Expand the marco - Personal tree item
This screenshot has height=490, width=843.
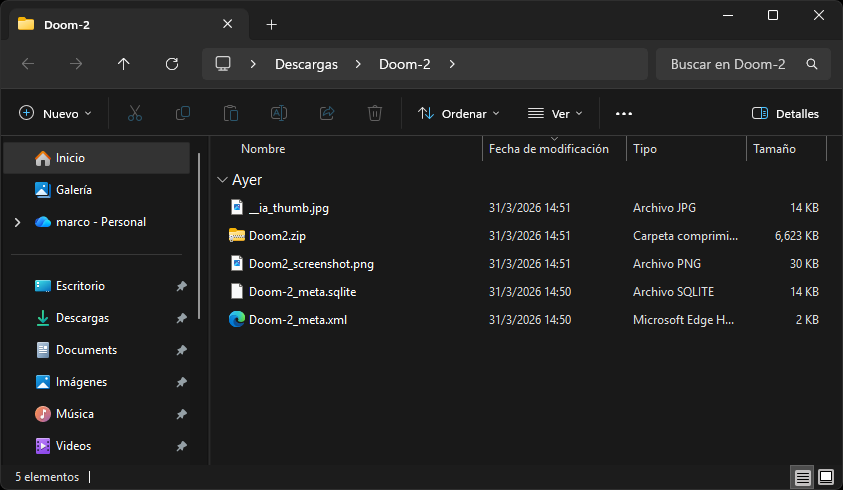click(17, 222)
